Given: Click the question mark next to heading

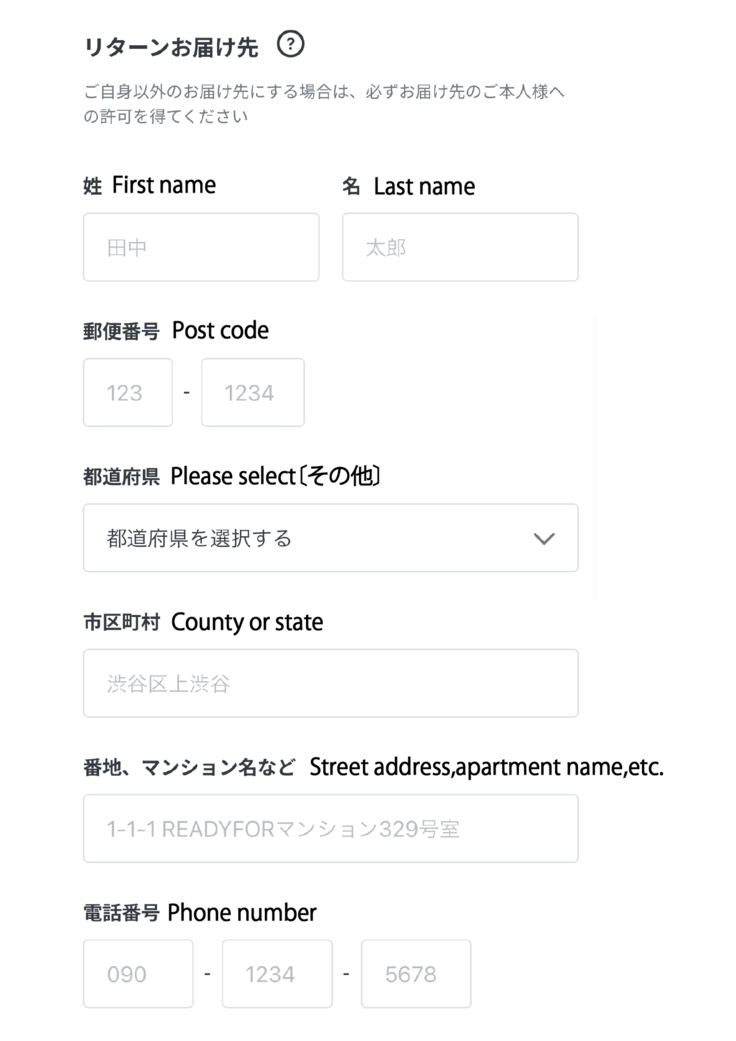Looking at the screenshot, I should point(289,44).
